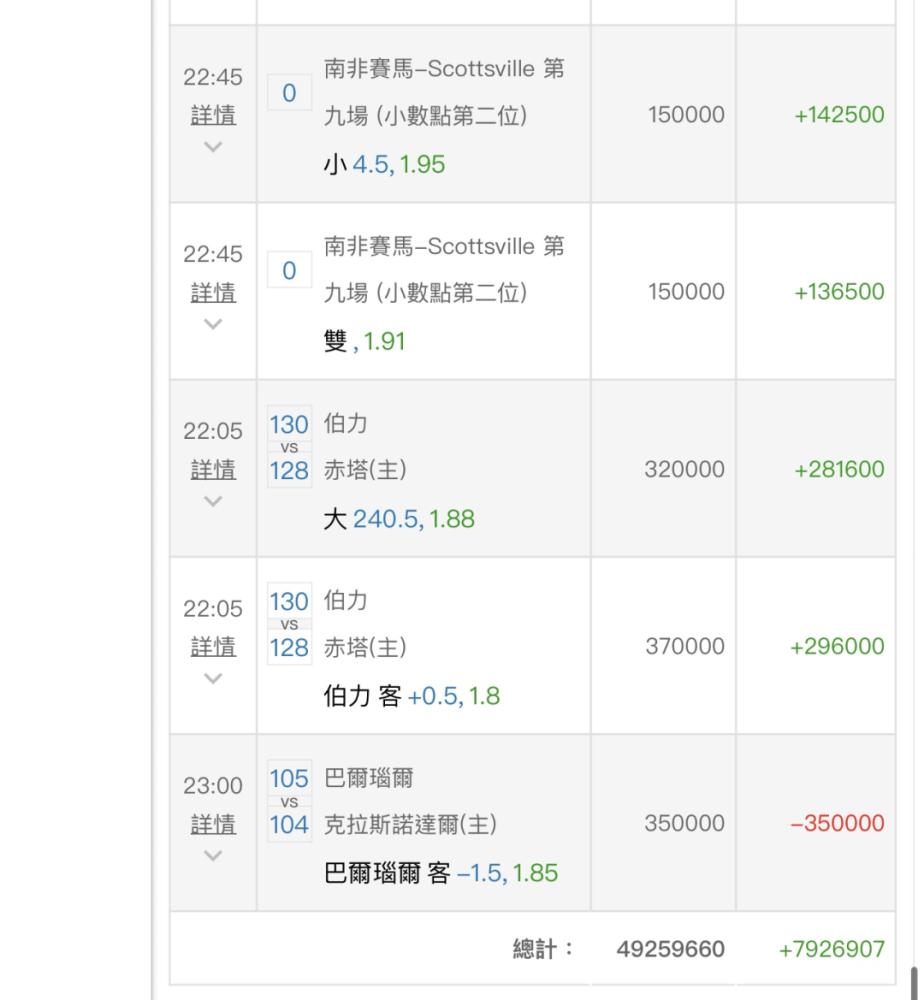Screen dimensions: 924x1000
Task: Open 詳情 for 23:00 巴爾瑙爾 bet
Action: click(x=213, y=824)
